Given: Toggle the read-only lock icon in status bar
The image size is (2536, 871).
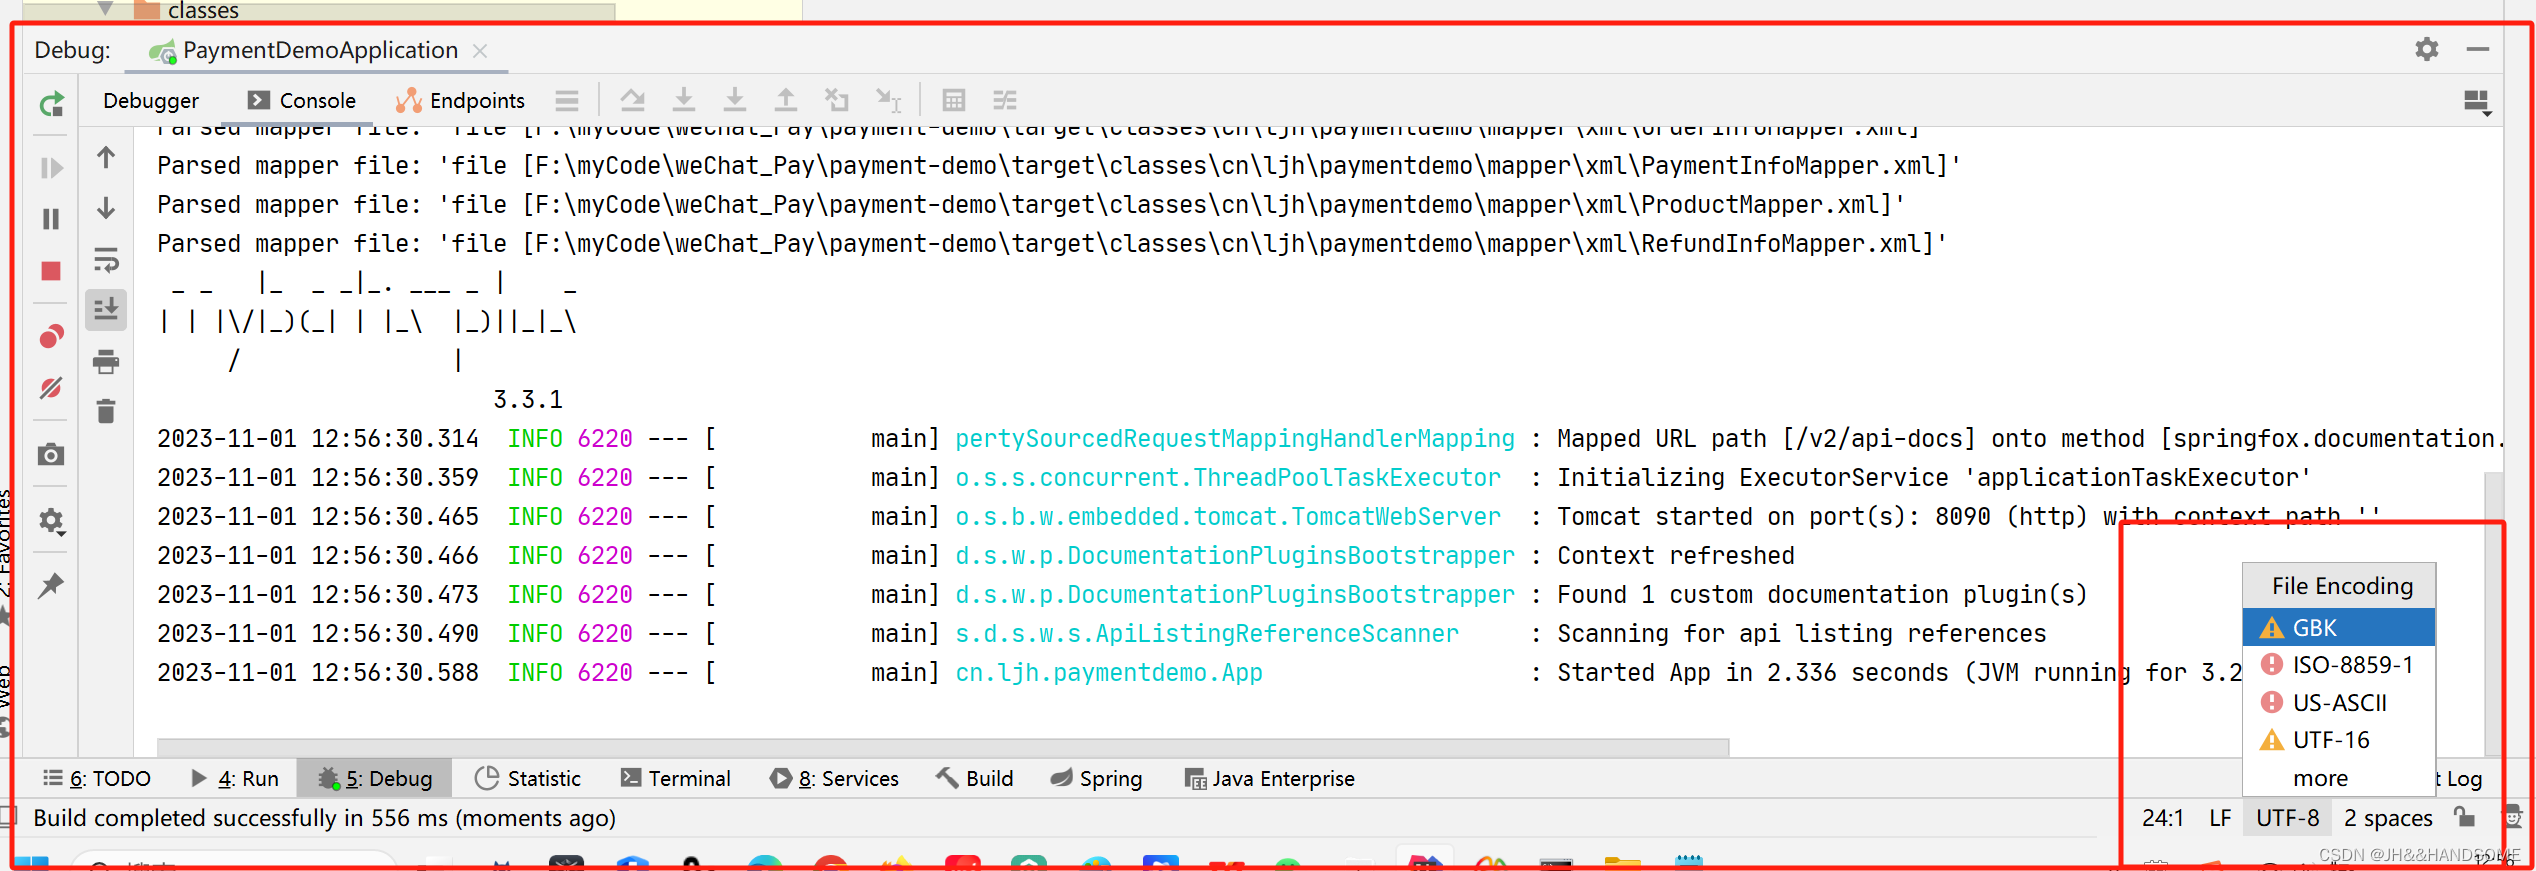Looking at the screenshot, I should click(x=2466, y=817).
